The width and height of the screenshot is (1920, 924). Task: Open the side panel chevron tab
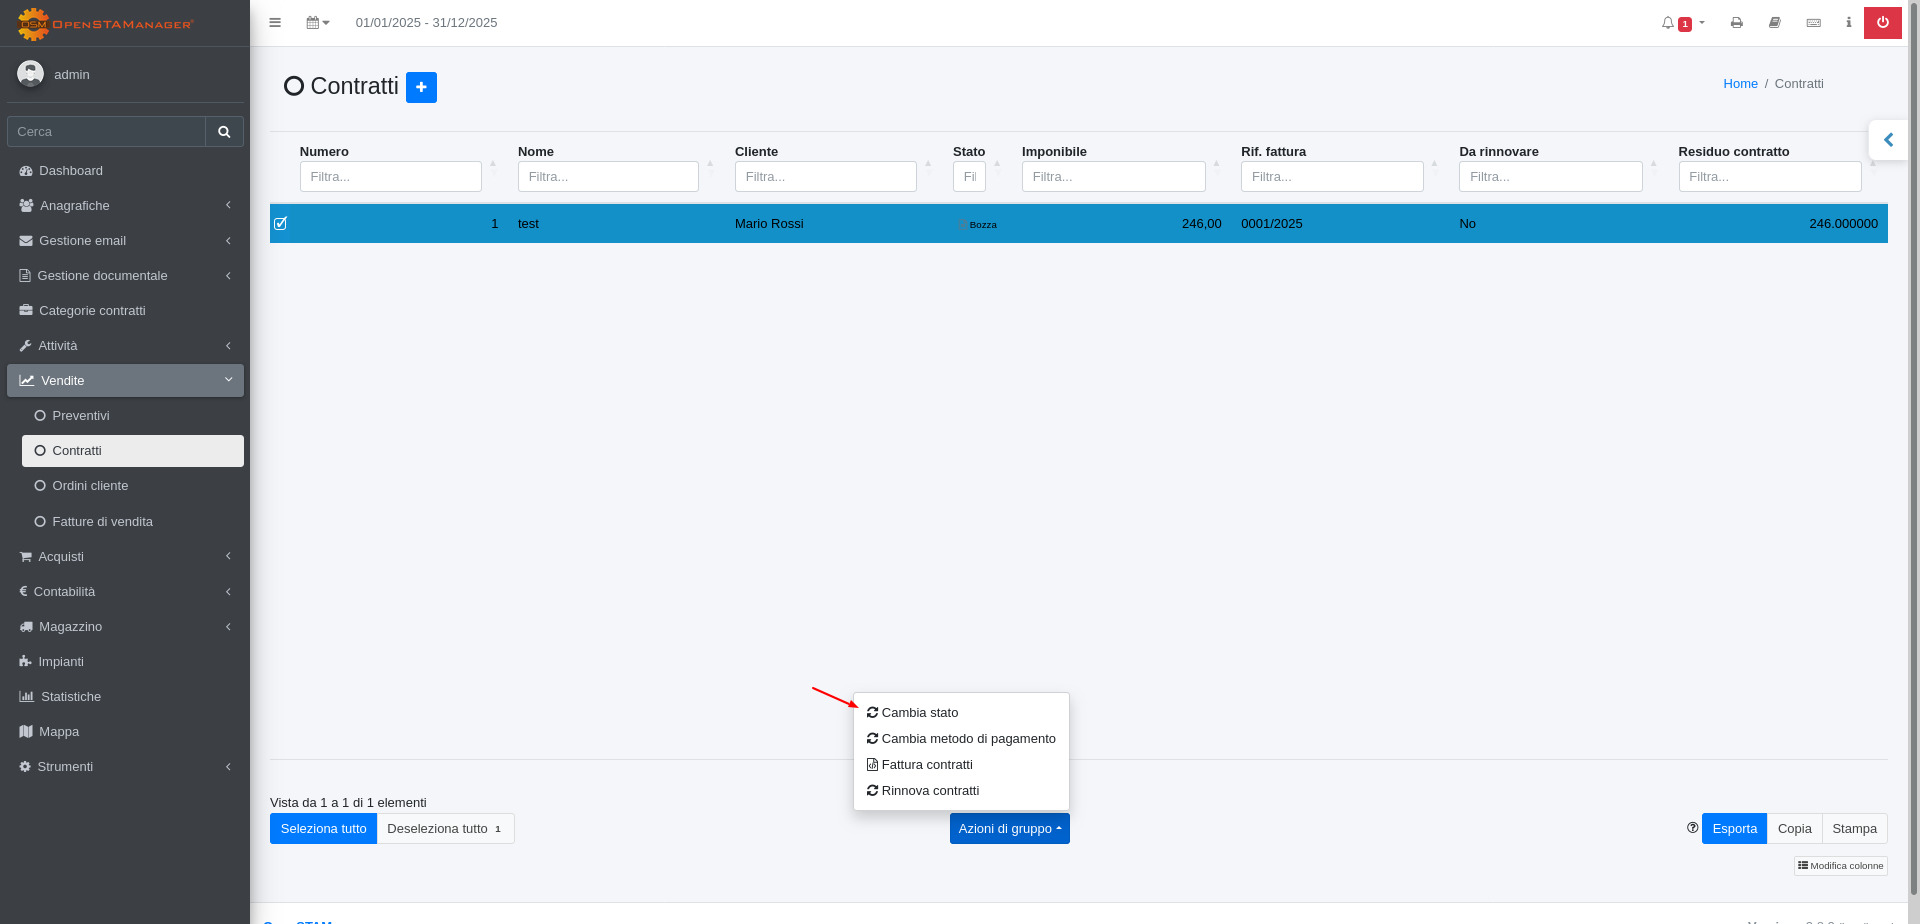tap(1888, 140)
